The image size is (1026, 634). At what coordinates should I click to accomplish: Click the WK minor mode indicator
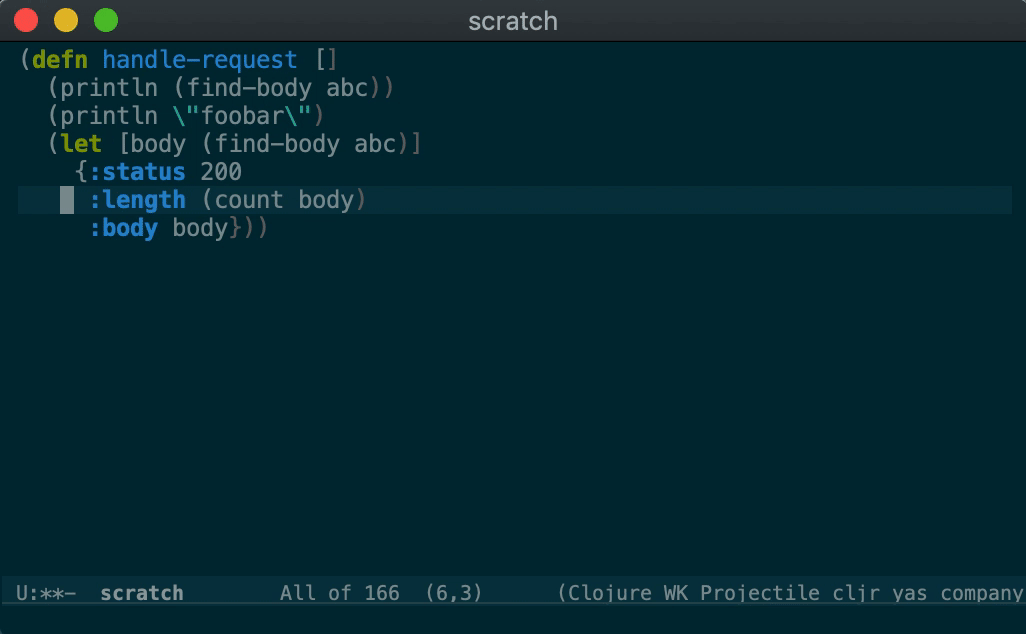click(x=677, y=593)
